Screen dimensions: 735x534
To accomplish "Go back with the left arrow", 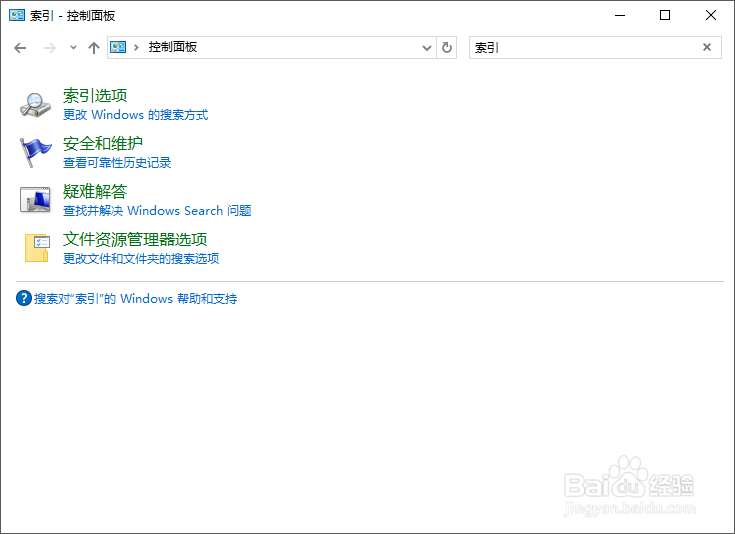I will point(20,48).
